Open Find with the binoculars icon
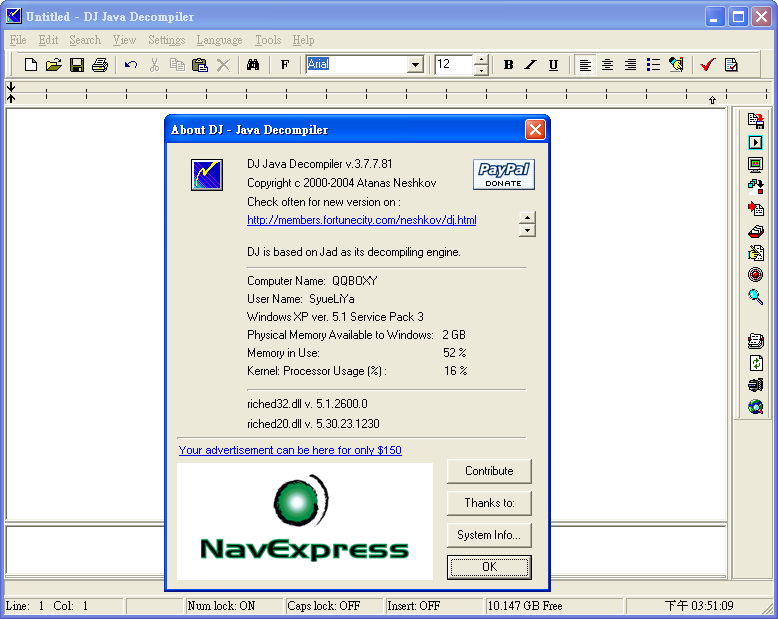 pyautogui.click(x=253, y=64)
